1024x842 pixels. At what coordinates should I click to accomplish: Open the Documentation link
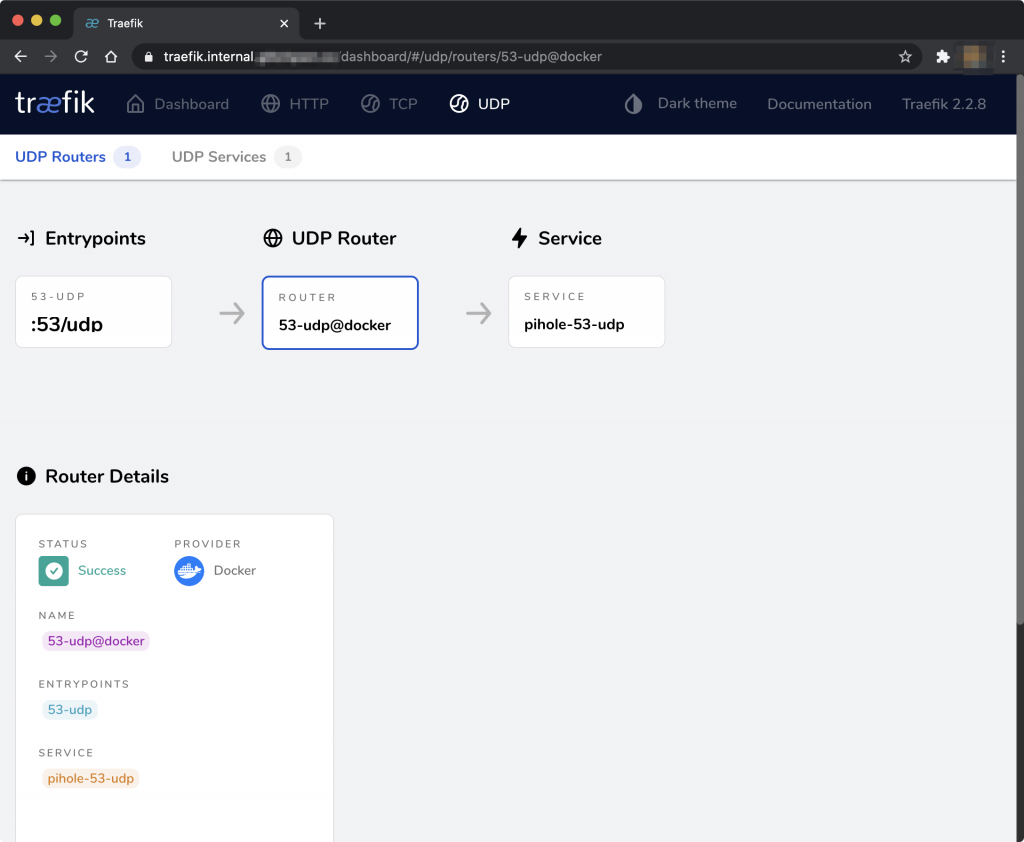[x=819, y=104]
